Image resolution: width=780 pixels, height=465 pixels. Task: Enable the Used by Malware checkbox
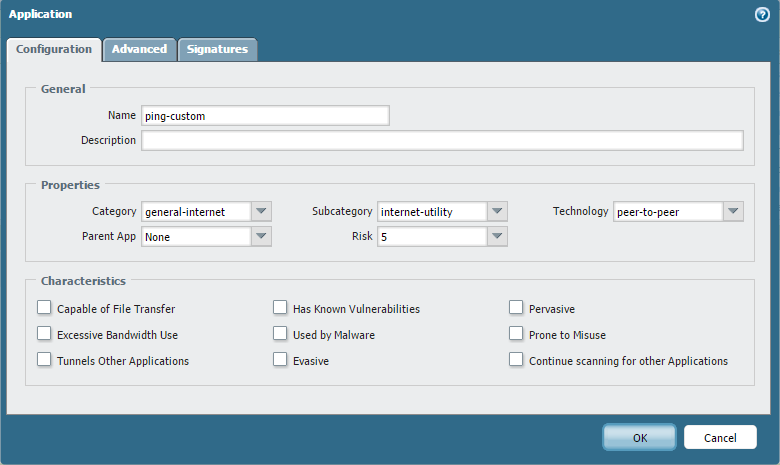pyautogui.click(x=280, y=334)
